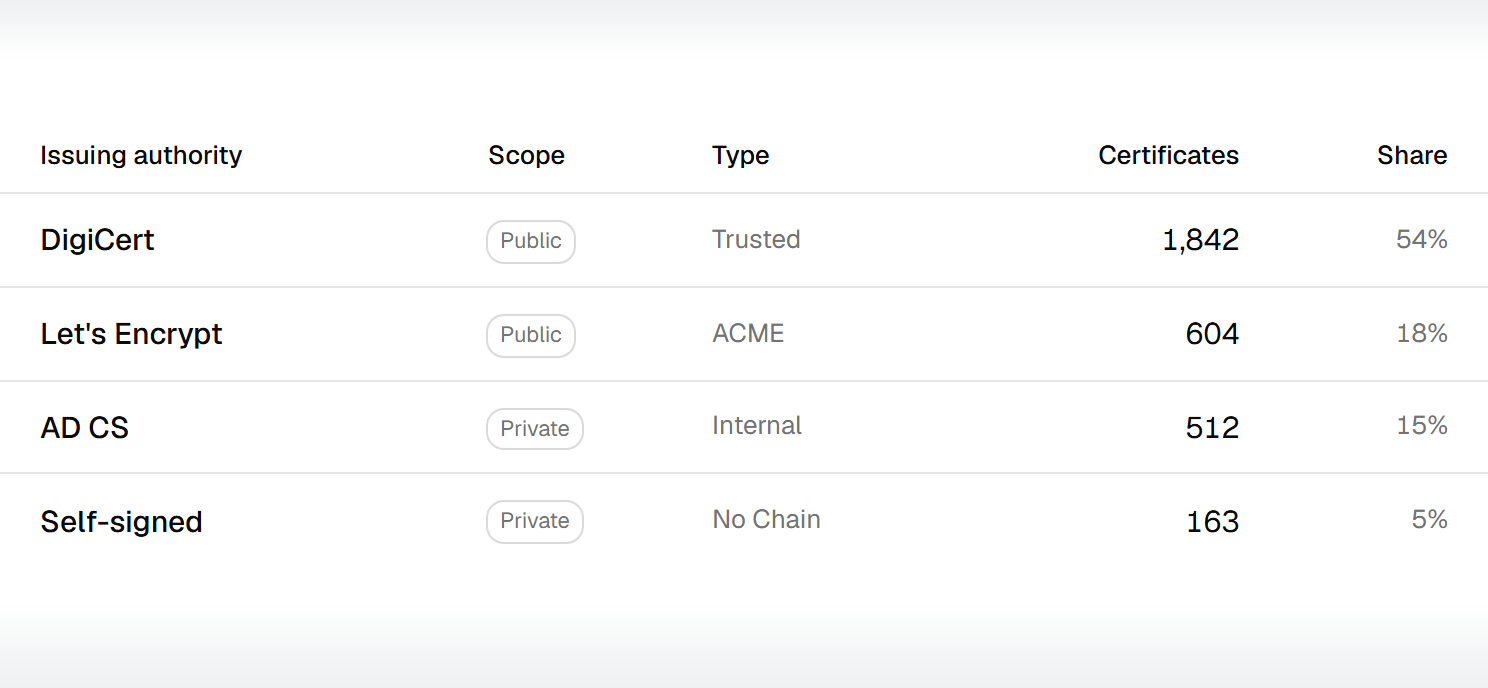Click the ACME type label
This screenshot has width=1488, height=688.
click(748, 333)
